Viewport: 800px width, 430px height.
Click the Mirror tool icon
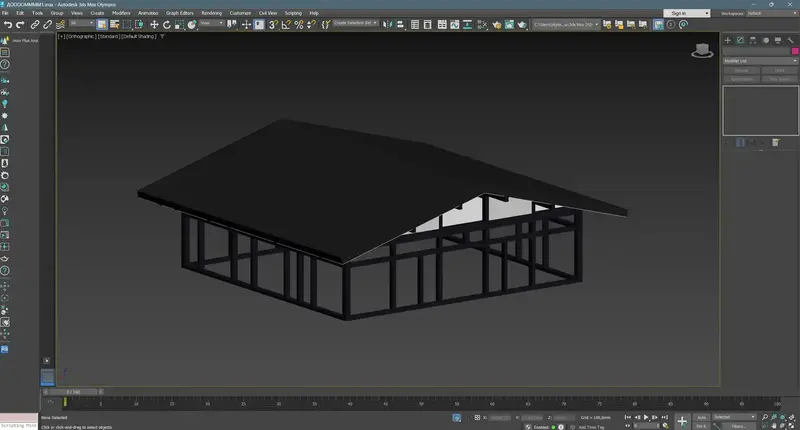388,24
